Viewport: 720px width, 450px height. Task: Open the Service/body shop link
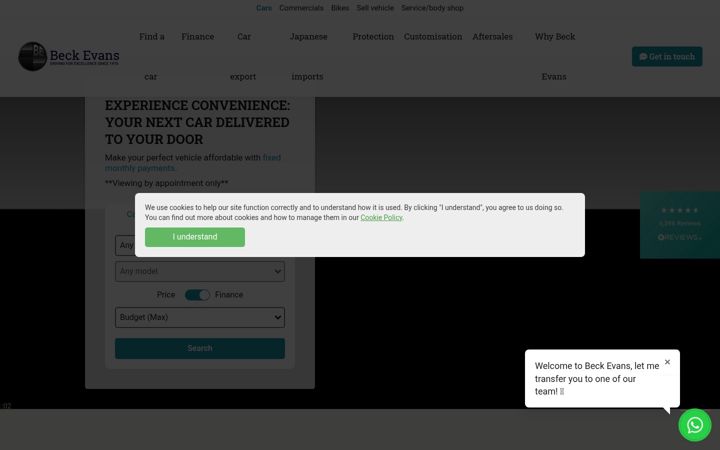click(432, 8)
